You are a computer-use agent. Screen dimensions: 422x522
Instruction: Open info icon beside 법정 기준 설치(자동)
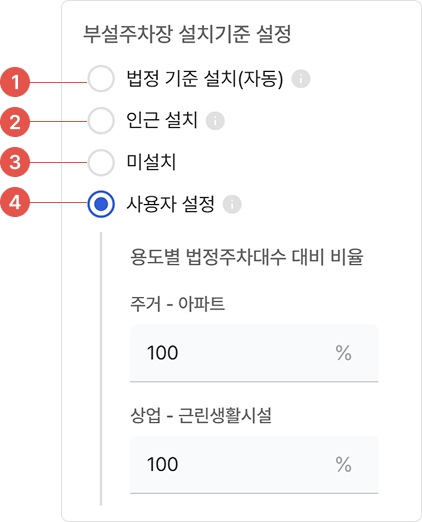point(301,79)
